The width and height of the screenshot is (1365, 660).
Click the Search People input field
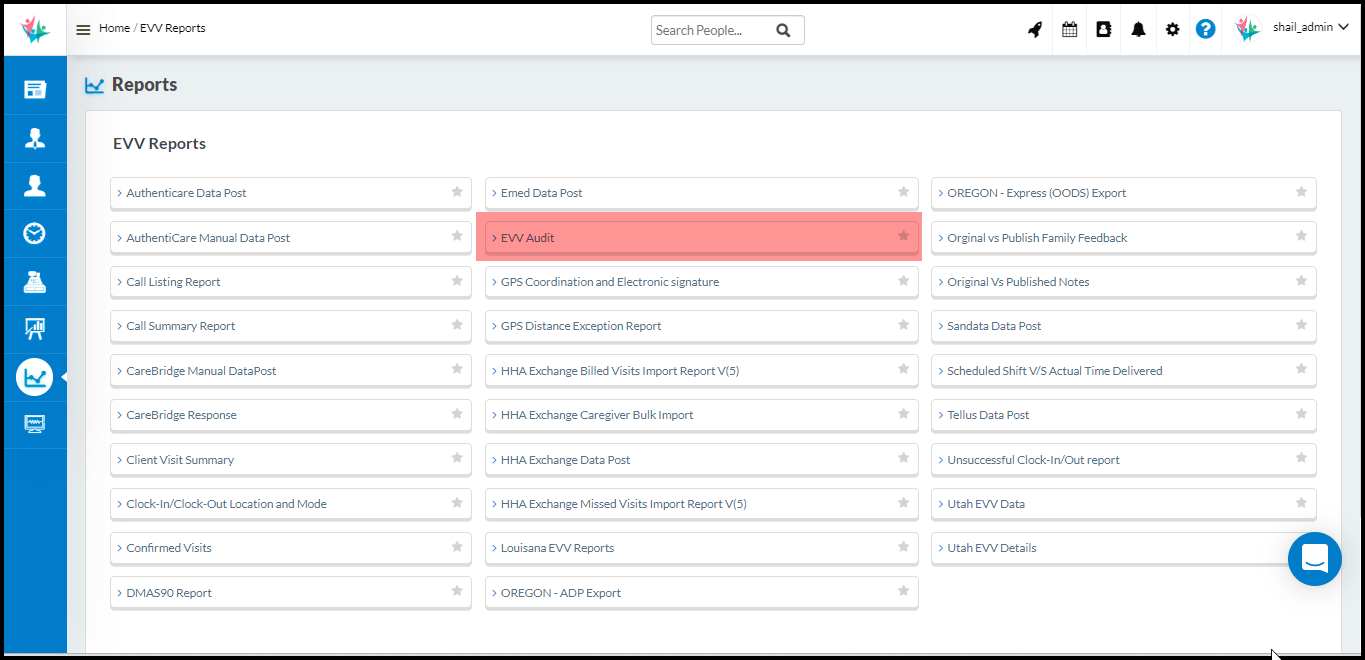point(711,30)
